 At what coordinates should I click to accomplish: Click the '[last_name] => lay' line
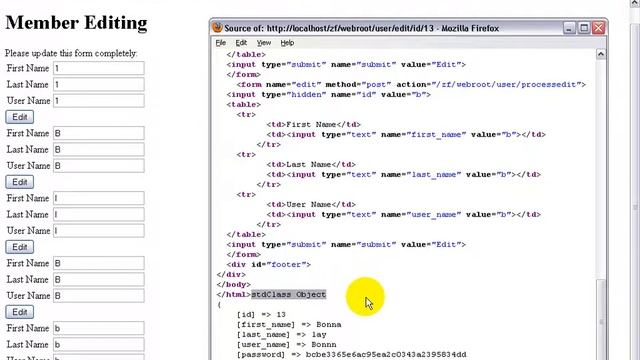click(282, 335)
